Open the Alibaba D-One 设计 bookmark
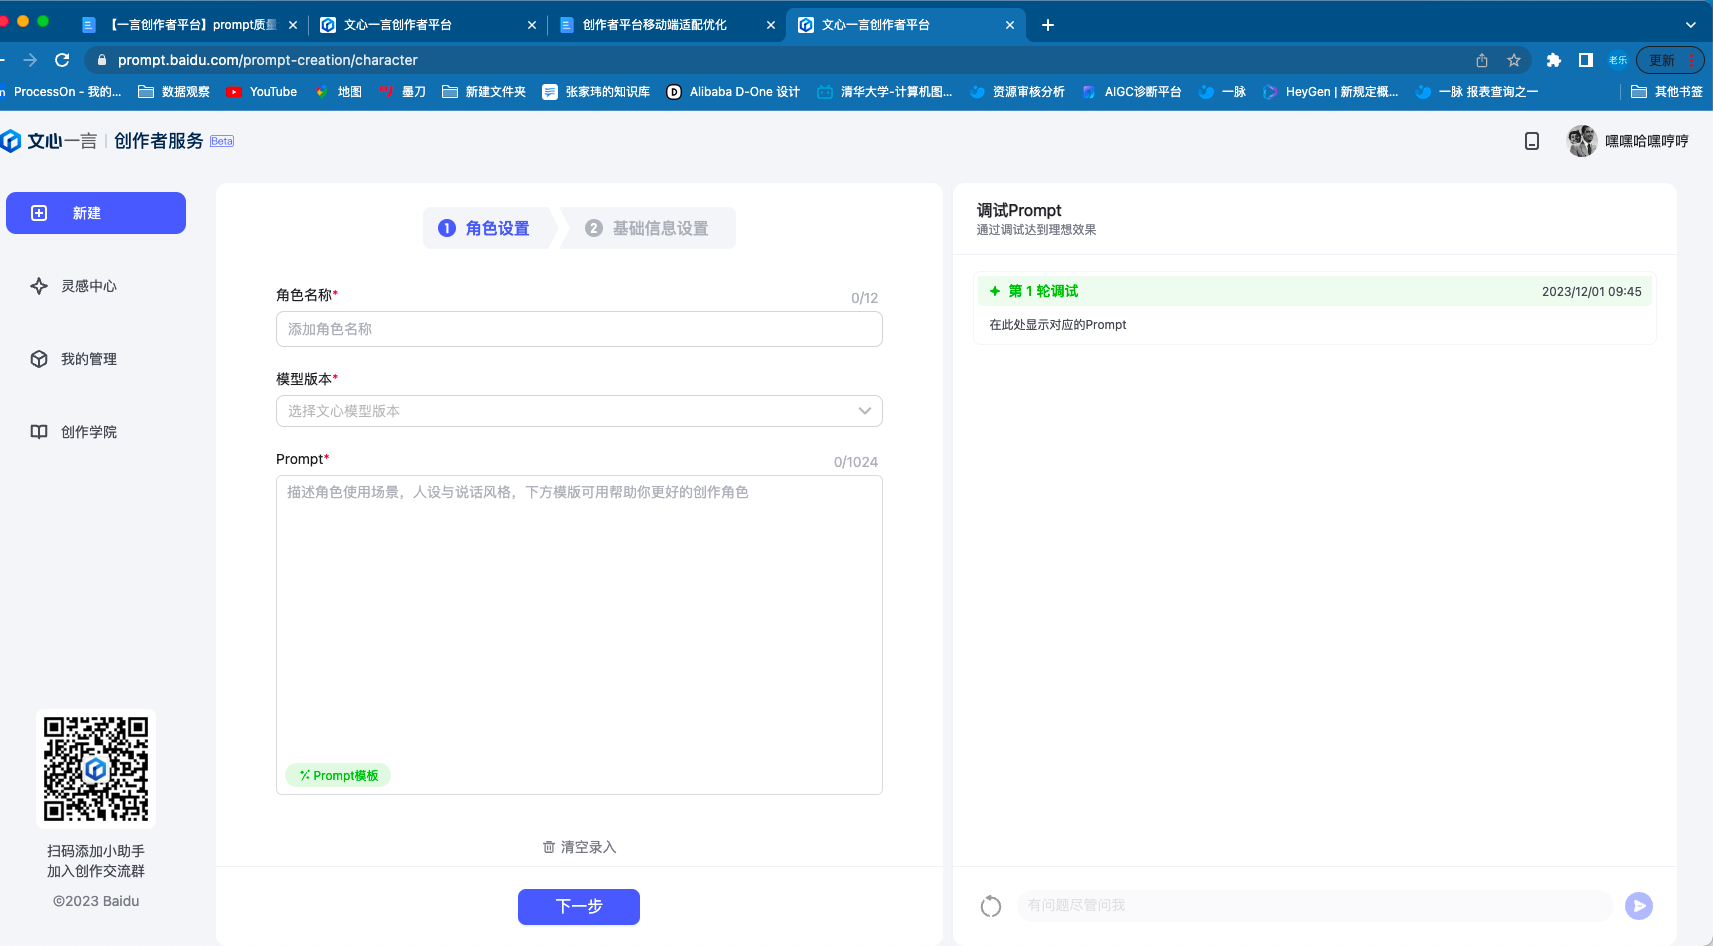Screen dimensions: 1713x946 tap(733, 92)
